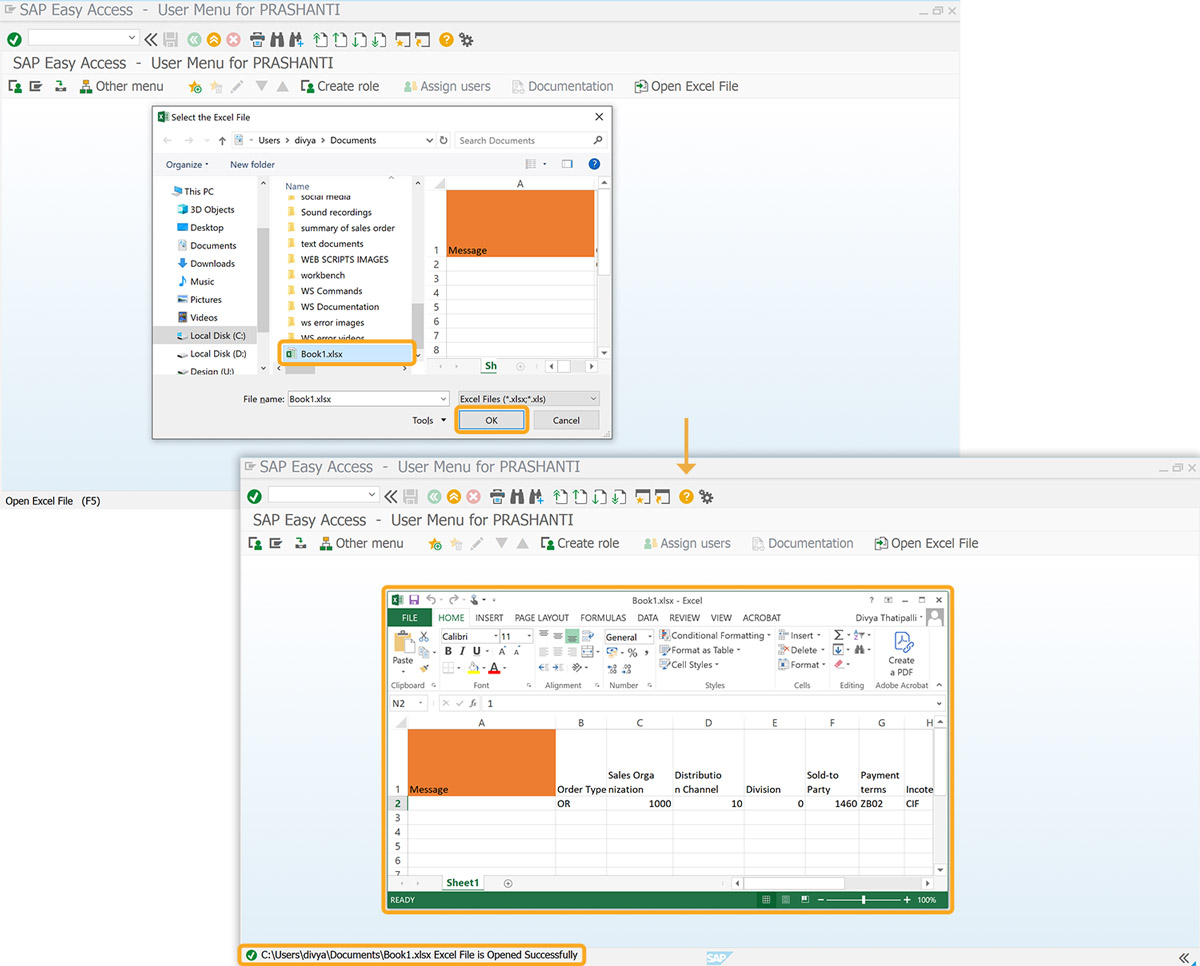This screenshot has height=966, width=1200.
Task: Click the print icon in the SAP window behind the file dialog
Action: pyautogui.click(x=257, y=40)
